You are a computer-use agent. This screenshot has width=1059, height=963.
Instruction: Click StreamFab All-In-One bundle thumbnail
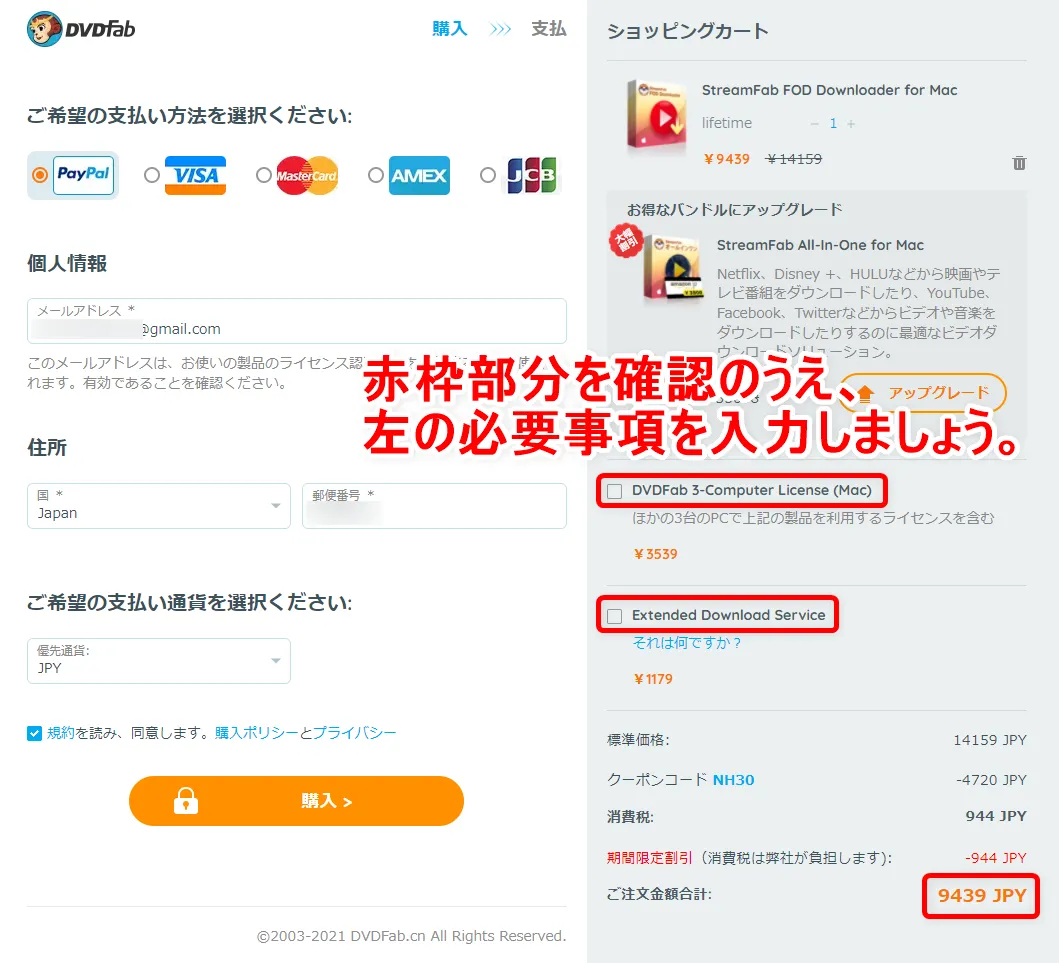(673, 267)
